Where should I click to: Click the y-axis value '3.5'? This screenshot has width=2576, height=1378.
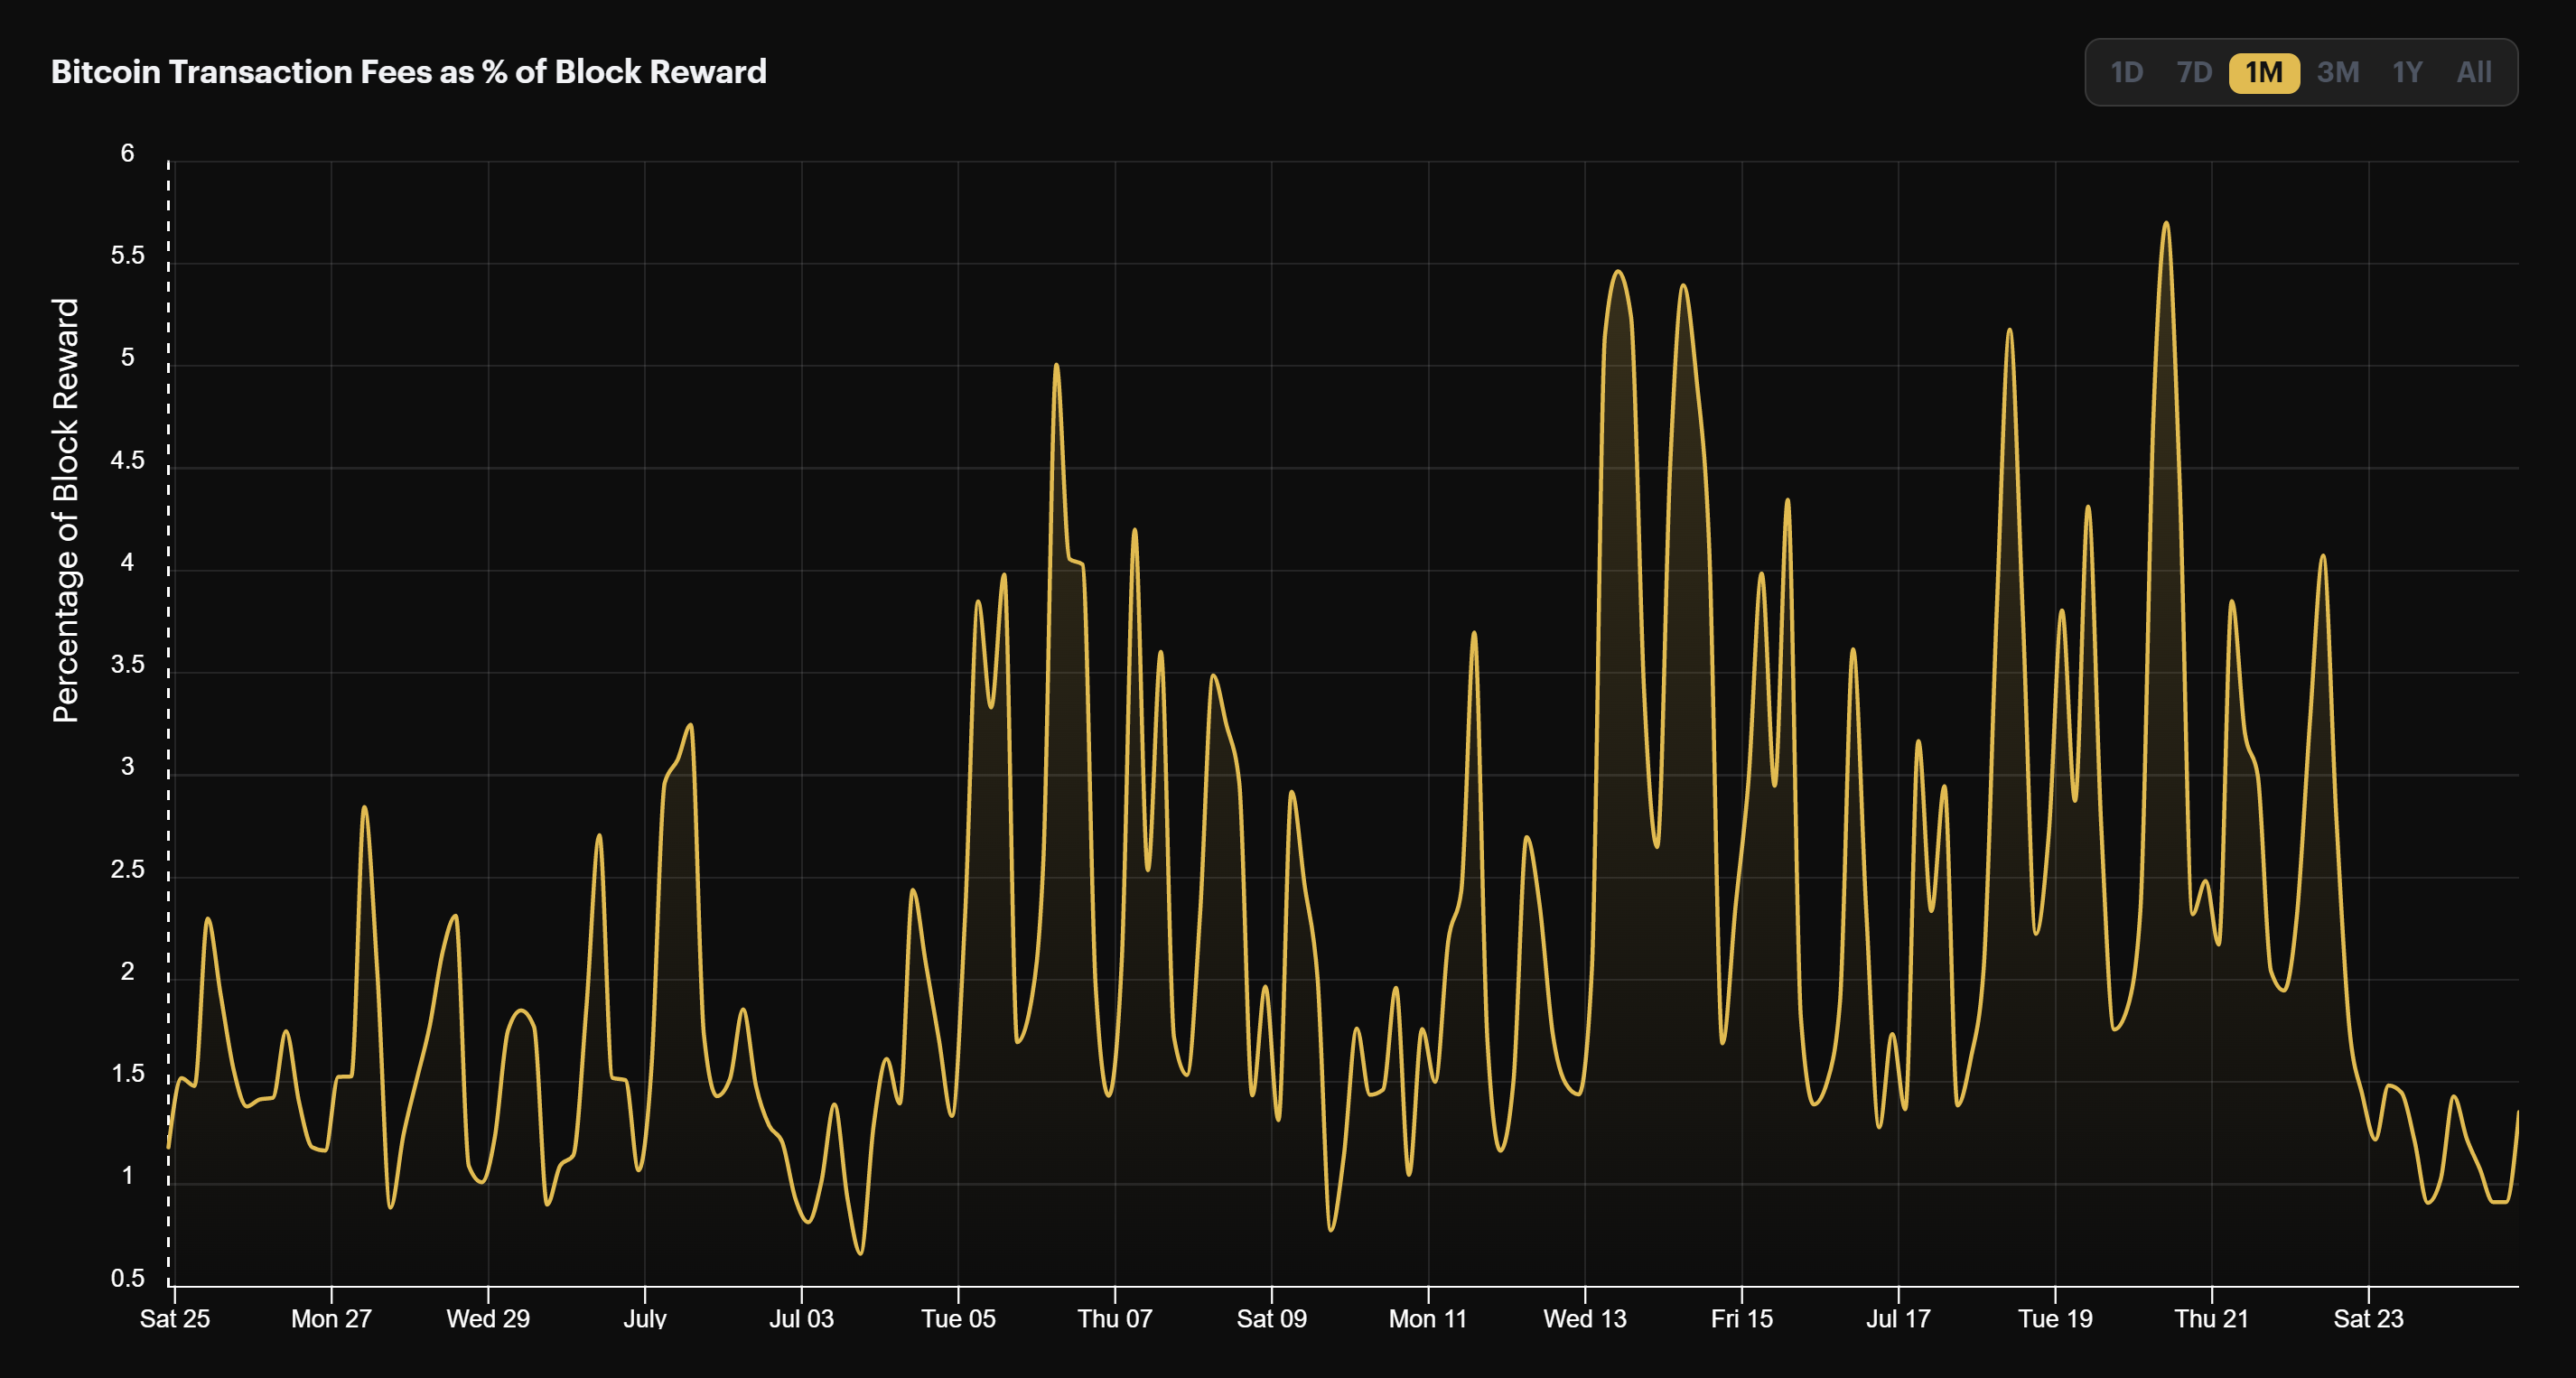127,664
